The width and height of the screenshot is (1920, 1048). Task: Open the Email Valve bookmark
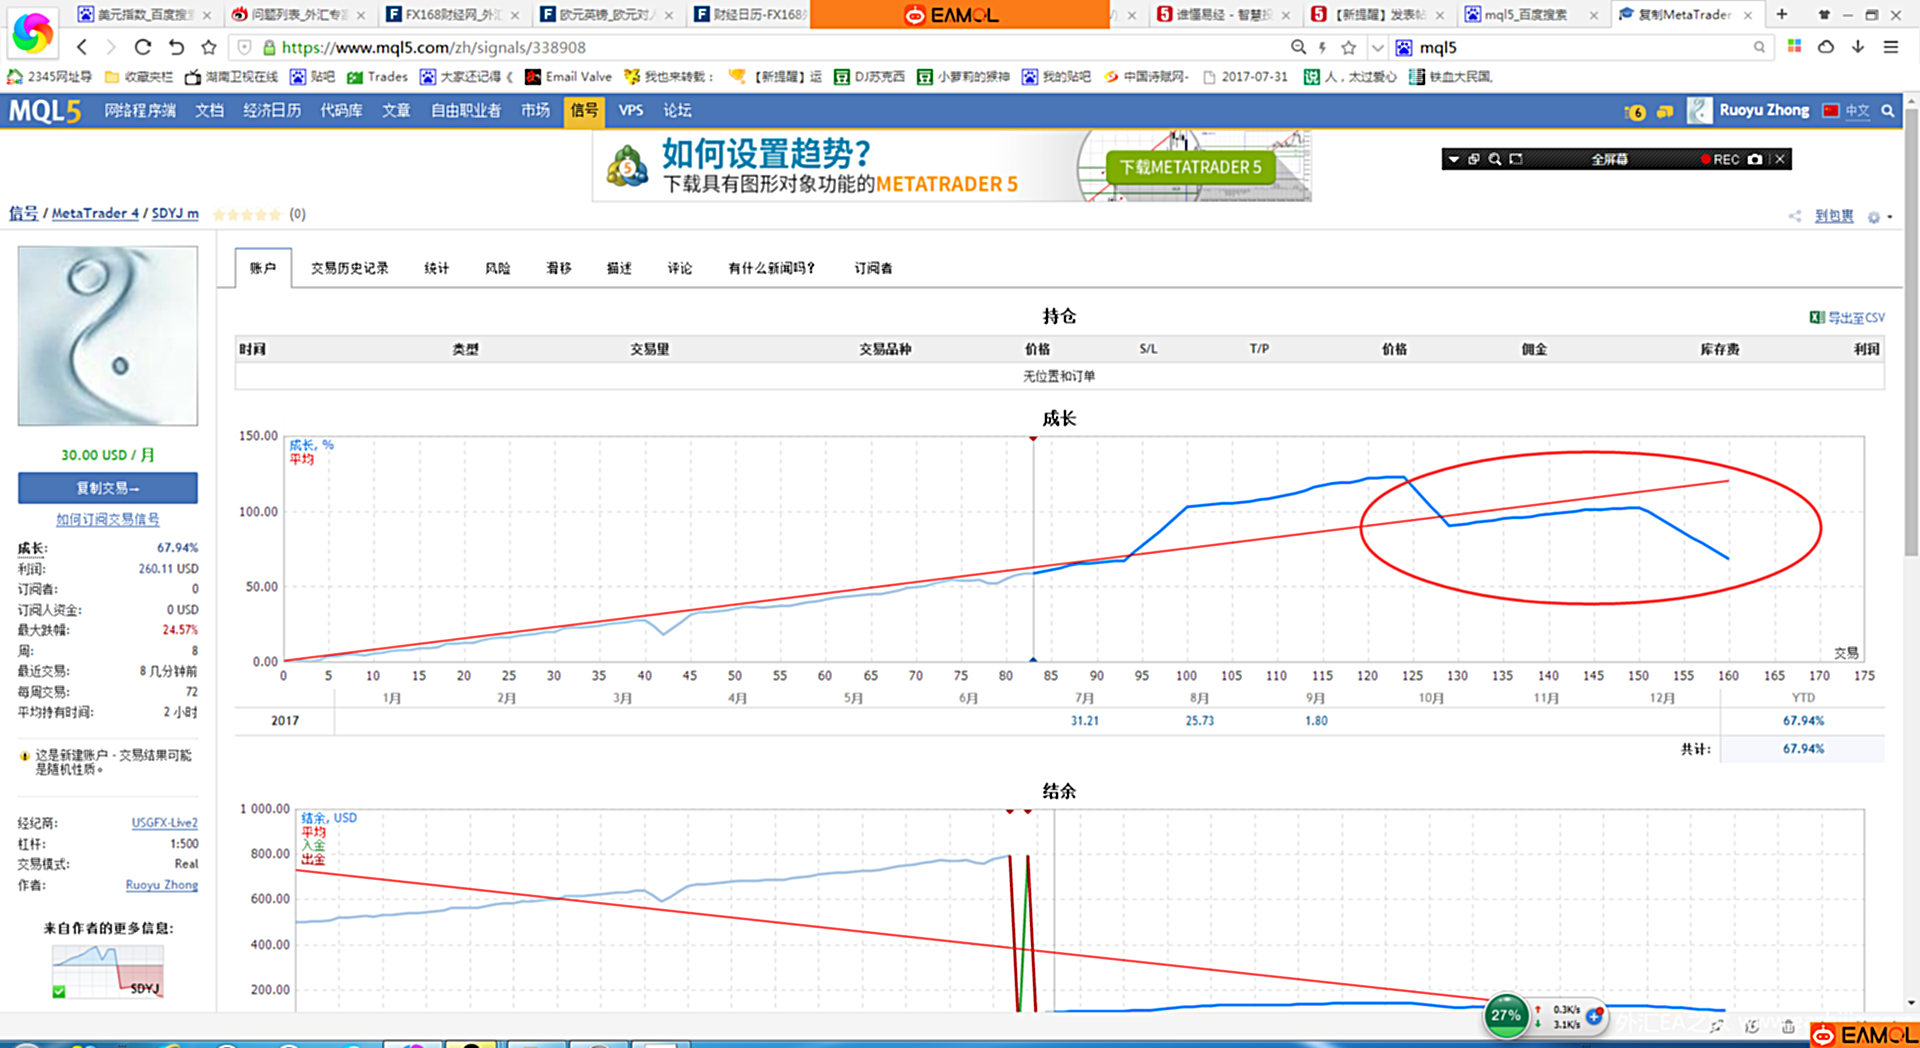click(x=568, y=77)
